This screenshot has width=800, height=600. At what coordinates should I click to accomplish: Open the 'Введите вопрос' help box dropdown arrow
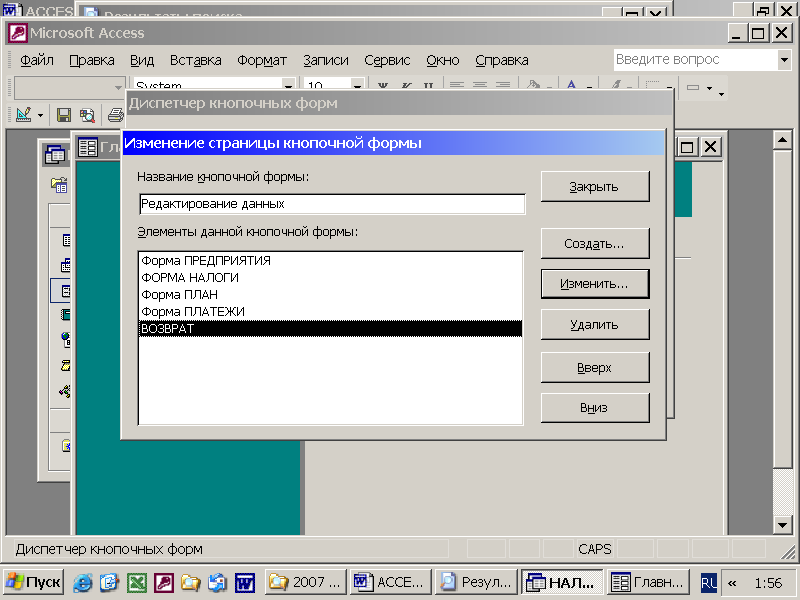point(785,60)
